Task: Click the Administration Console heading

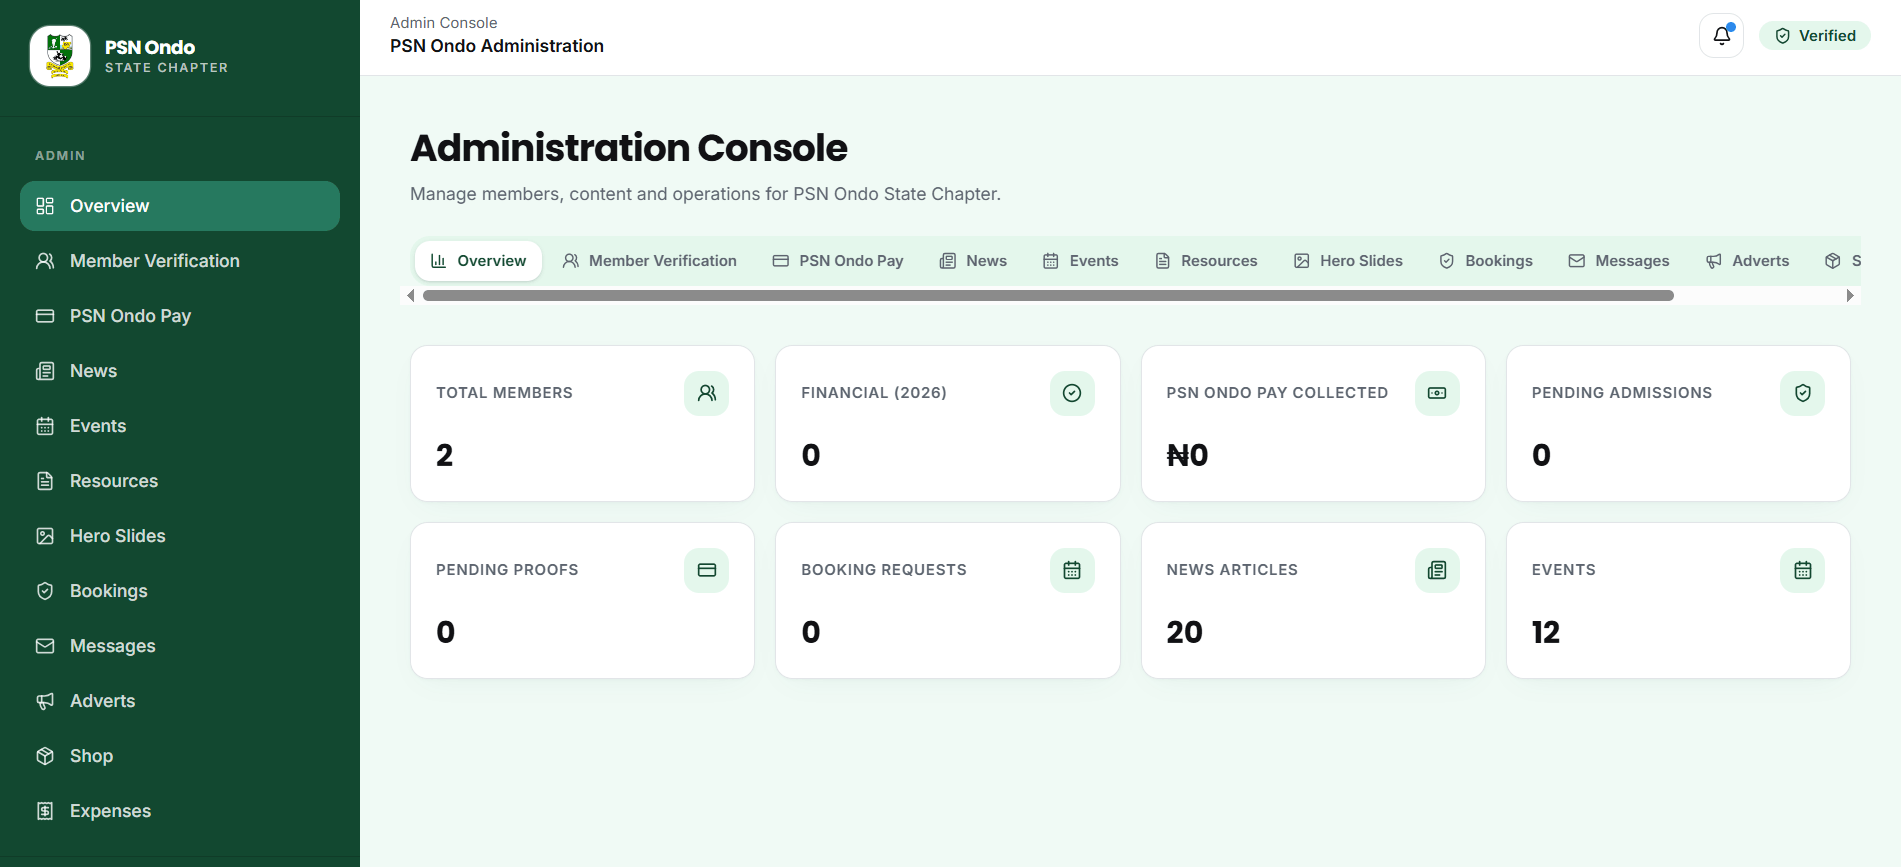Action: (629, 148)
